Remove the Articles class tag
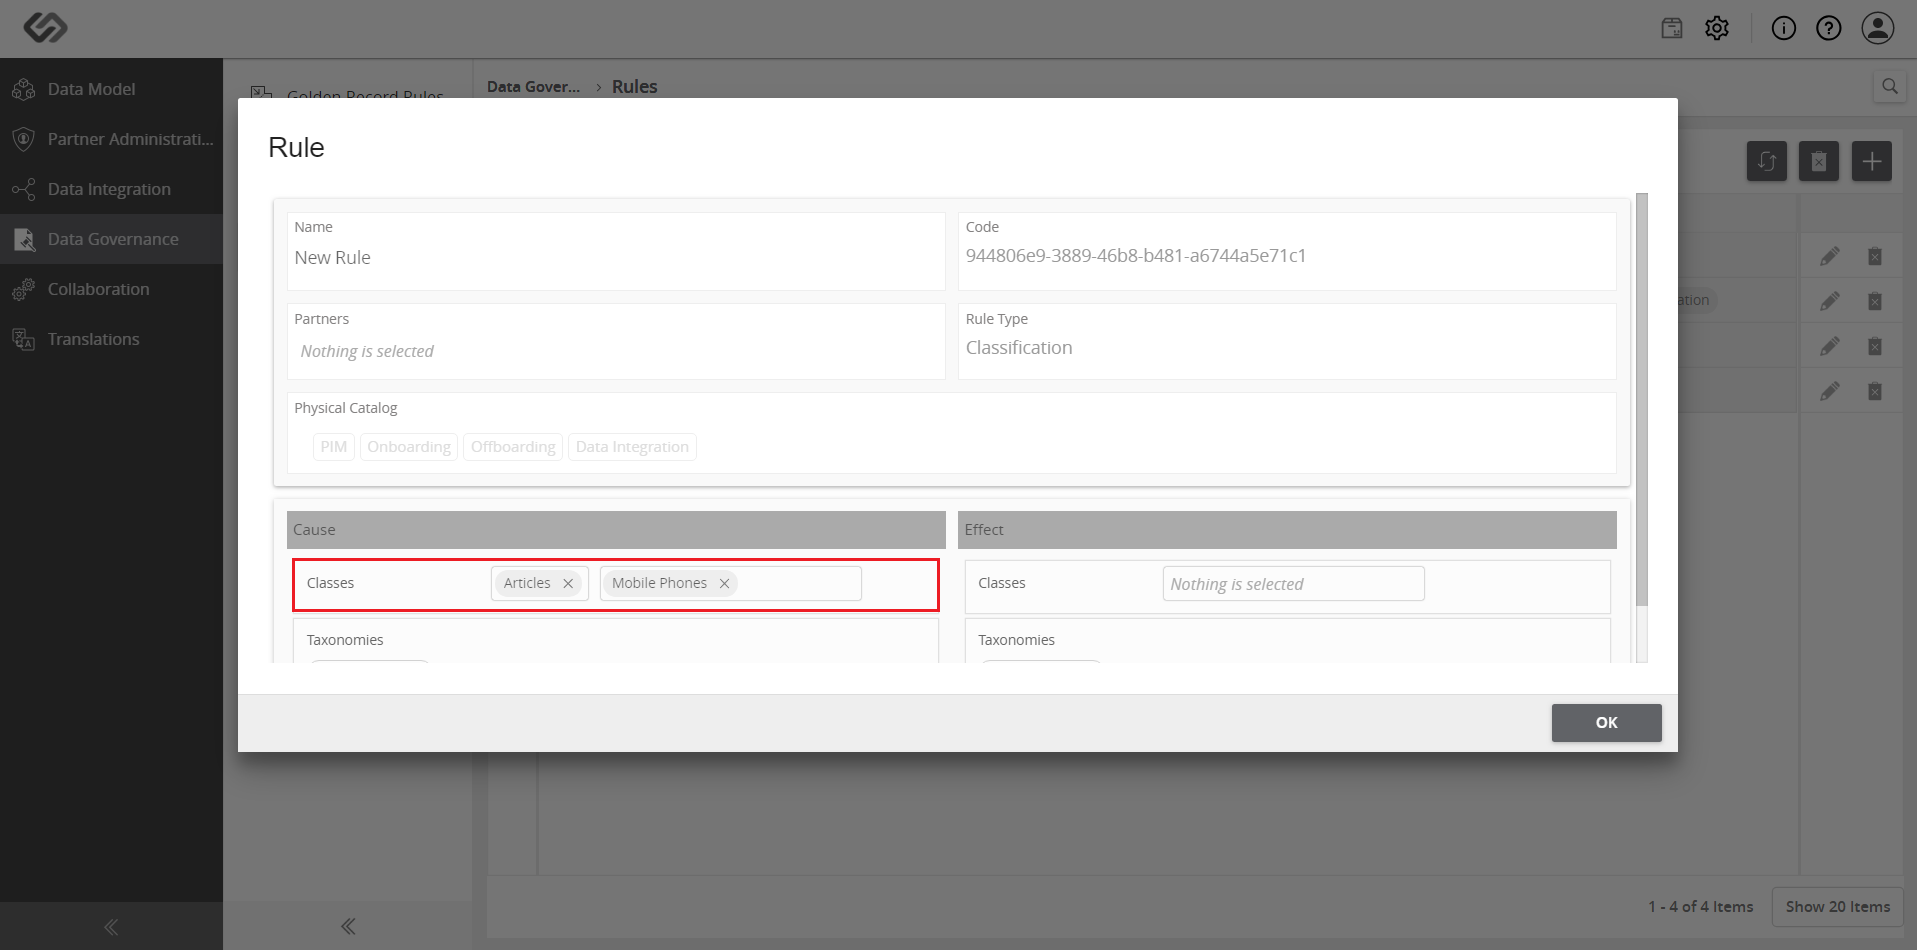The image size is (1917, 950). [x=568, y=583]
